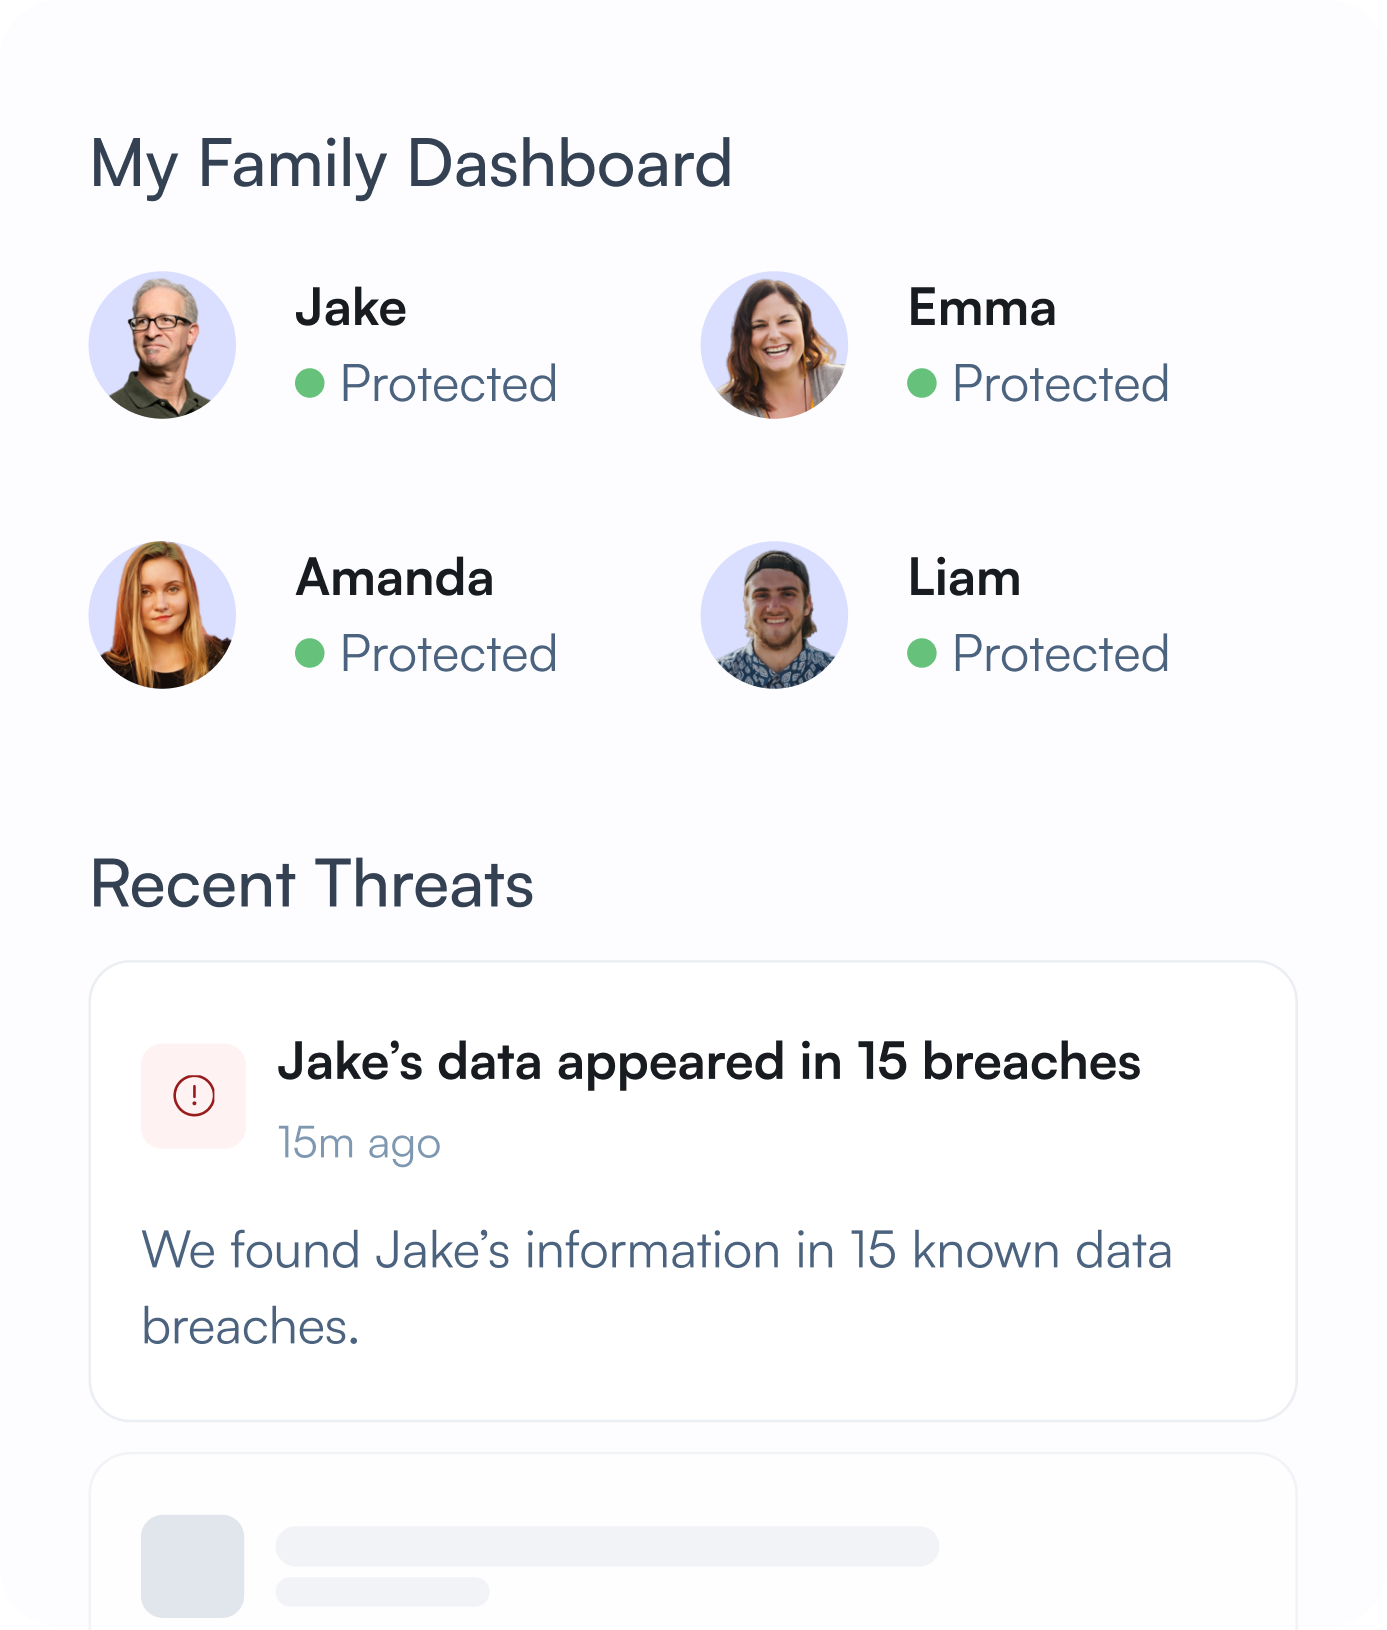
Task: Toggle Emma's Protected status
Action: (1061, 383)
